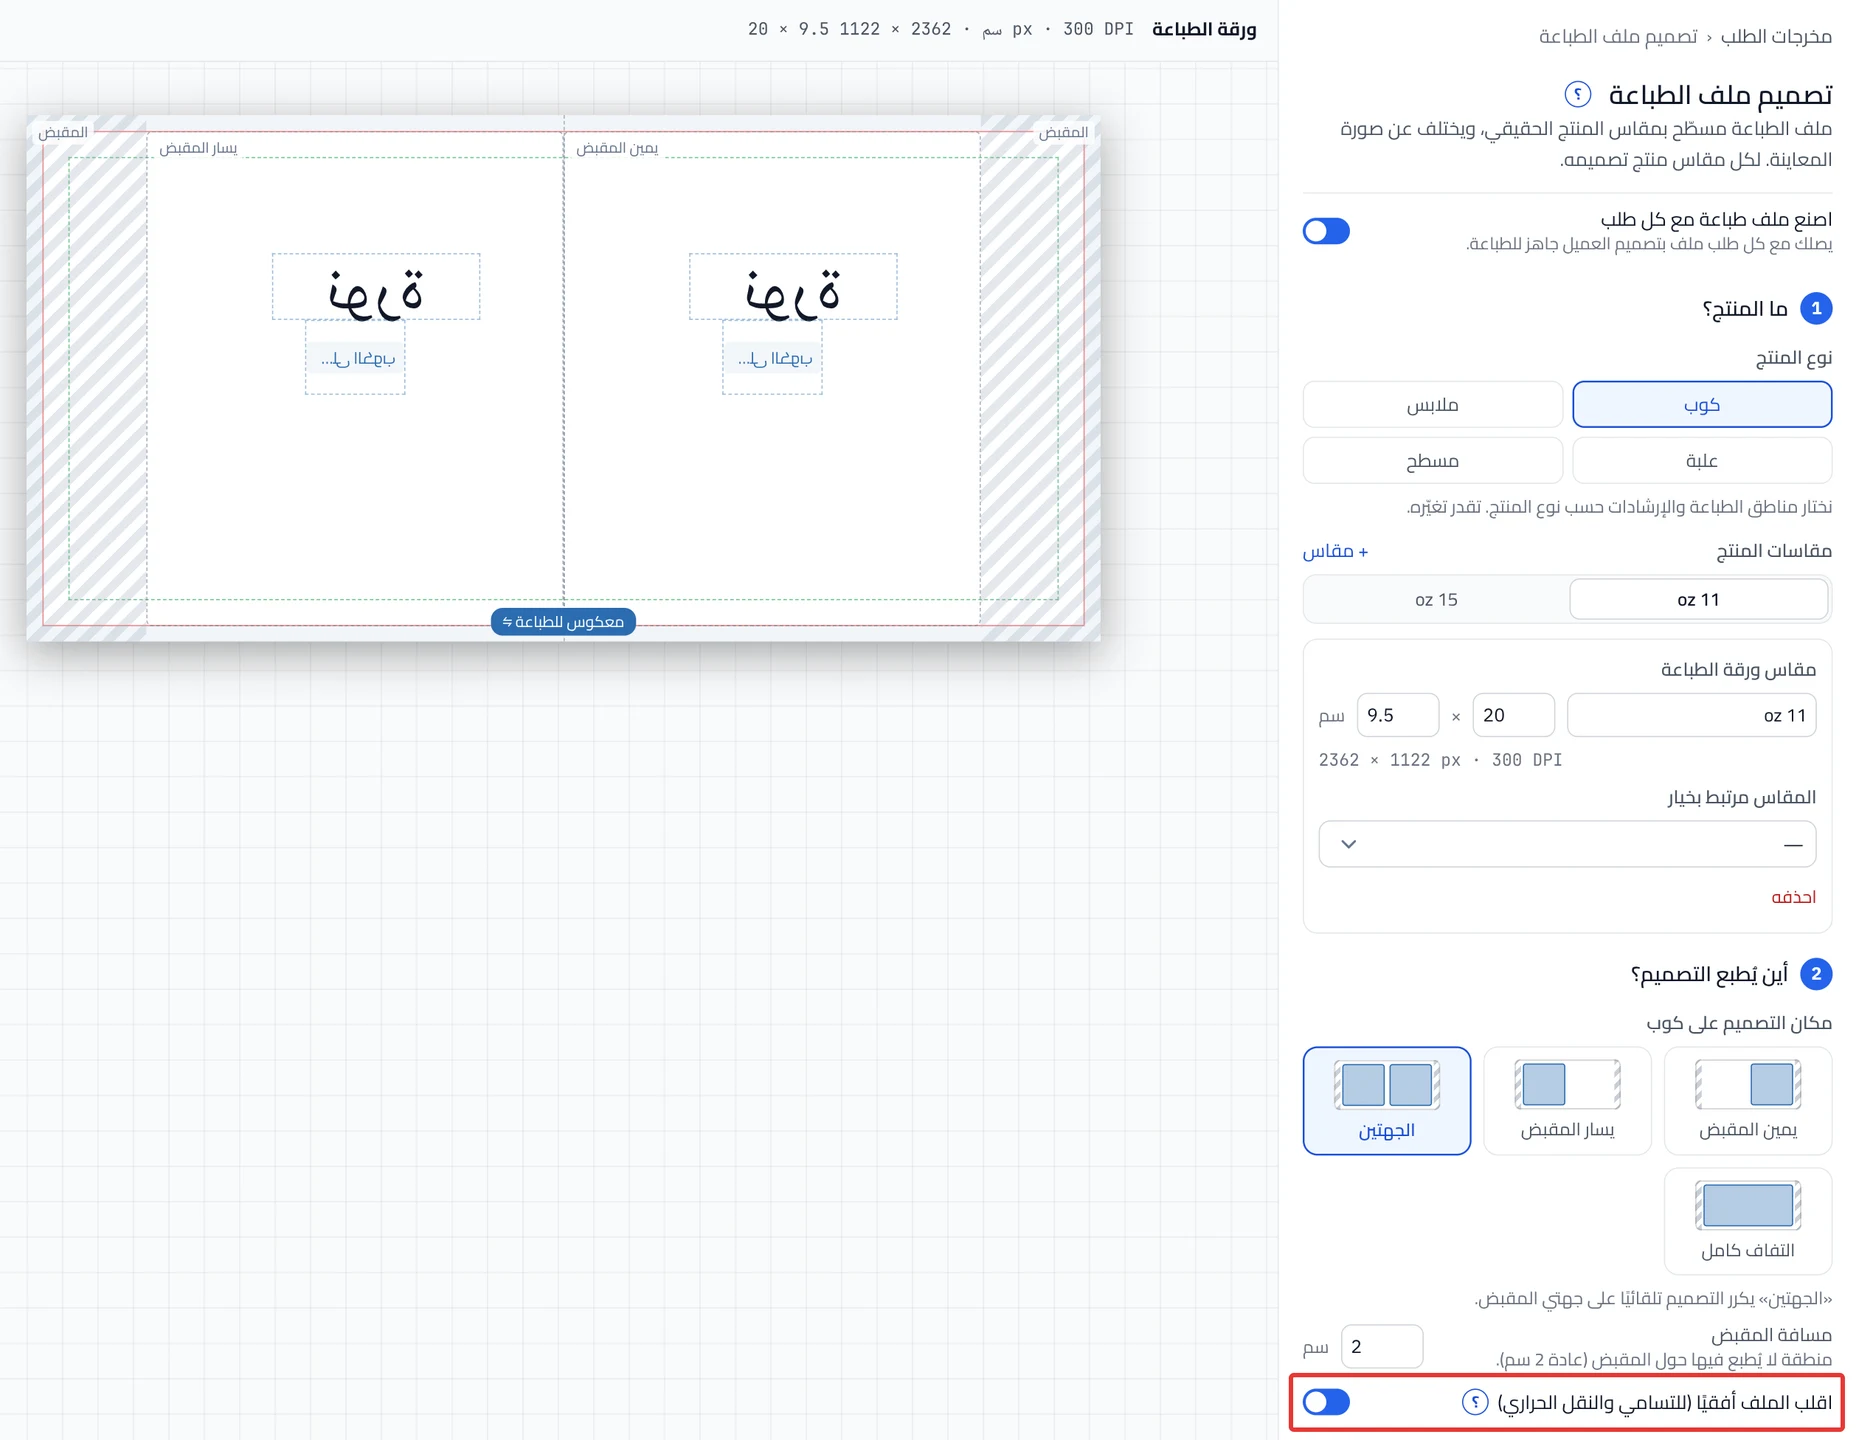Click مخرجات الطلب breadcrumb link
Viewport: 1856px width, 1440px height.
(1776, 37)
